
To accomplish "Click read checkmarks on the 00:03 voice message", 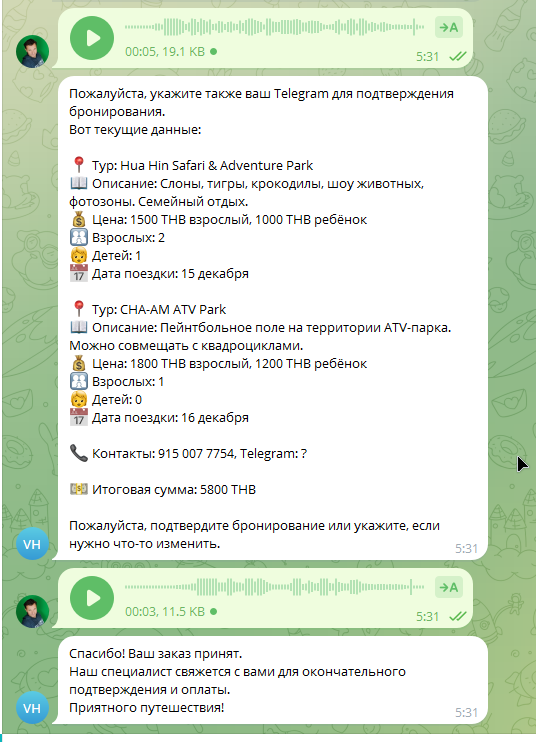I will click(x=458, y=617).
